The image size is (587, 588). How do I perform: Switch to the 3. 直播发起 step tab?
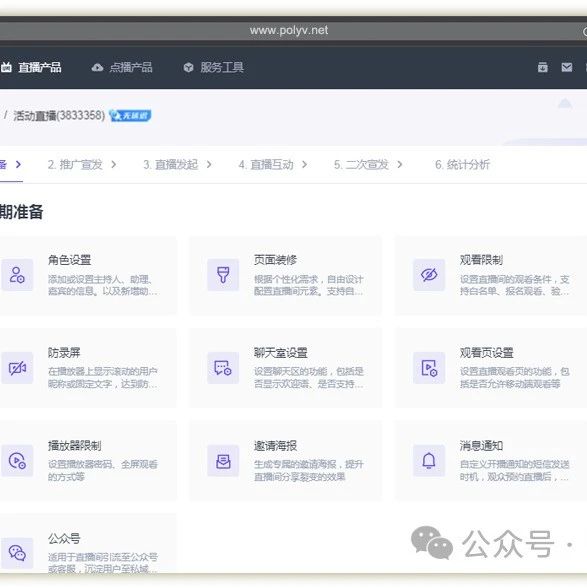(x=171, y=165)
